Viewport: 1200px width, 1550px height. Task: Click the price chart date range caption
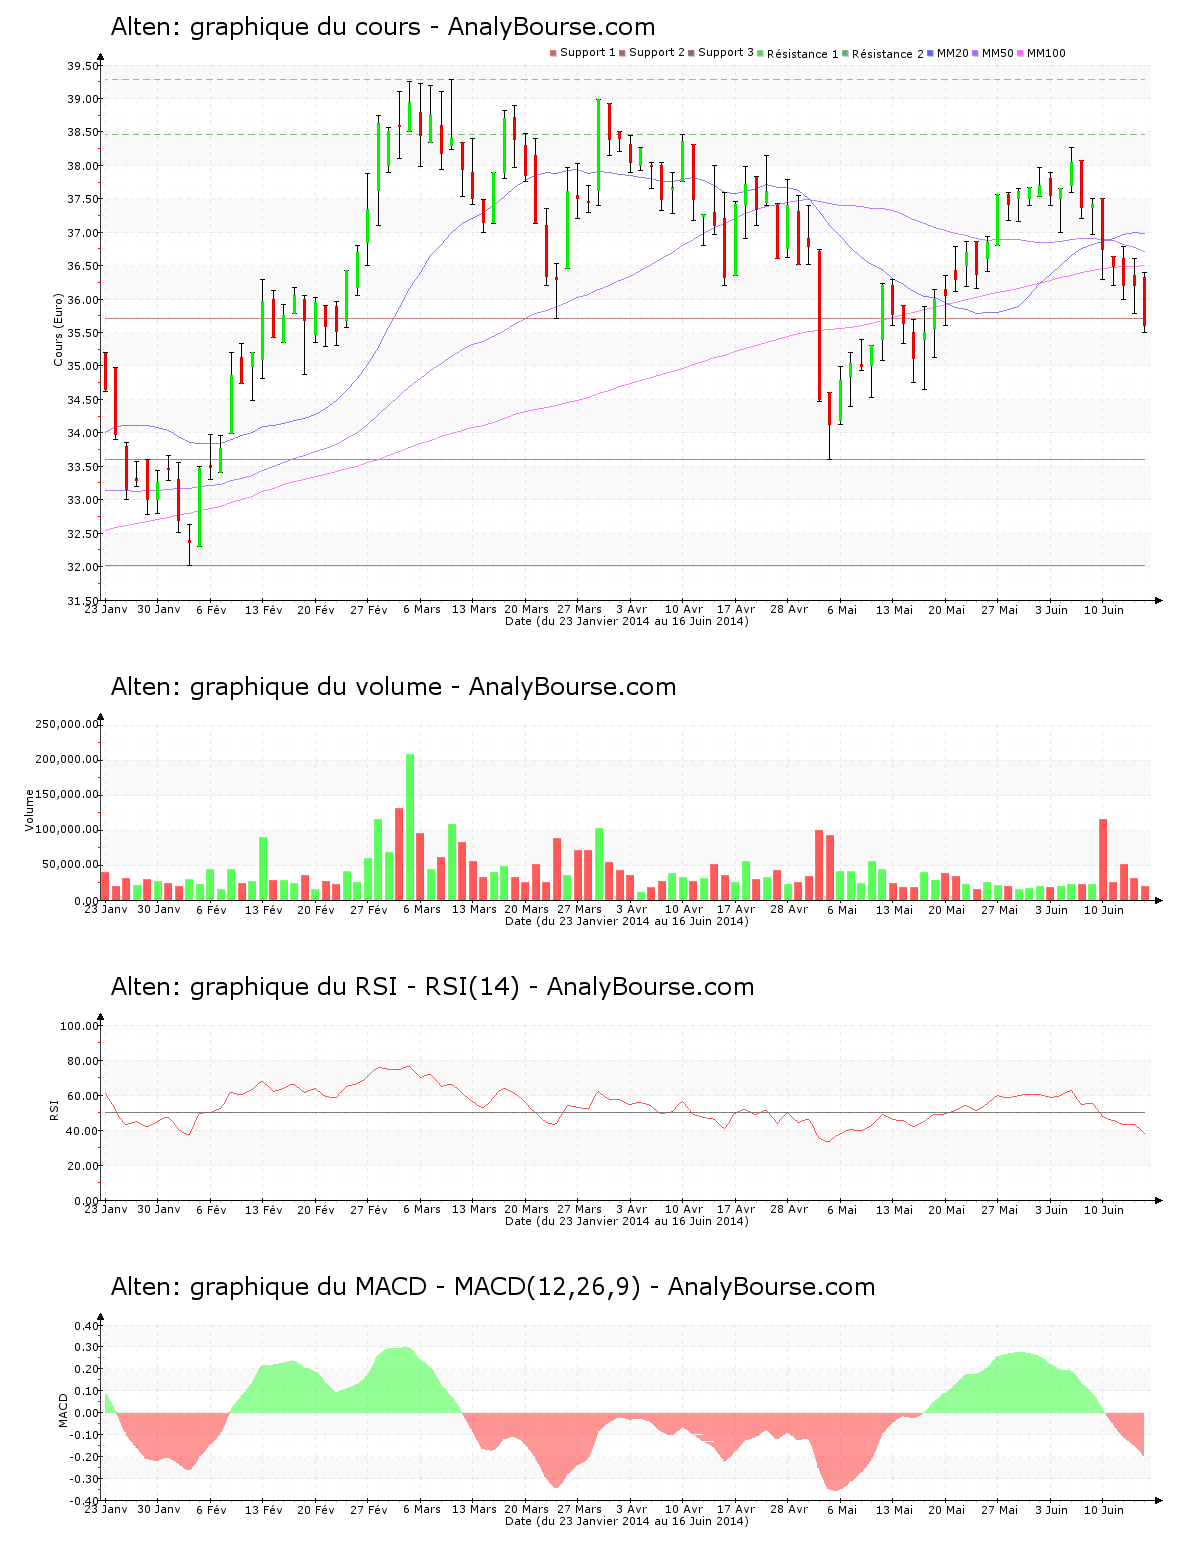pyautogui.click(x=627, y=621)
